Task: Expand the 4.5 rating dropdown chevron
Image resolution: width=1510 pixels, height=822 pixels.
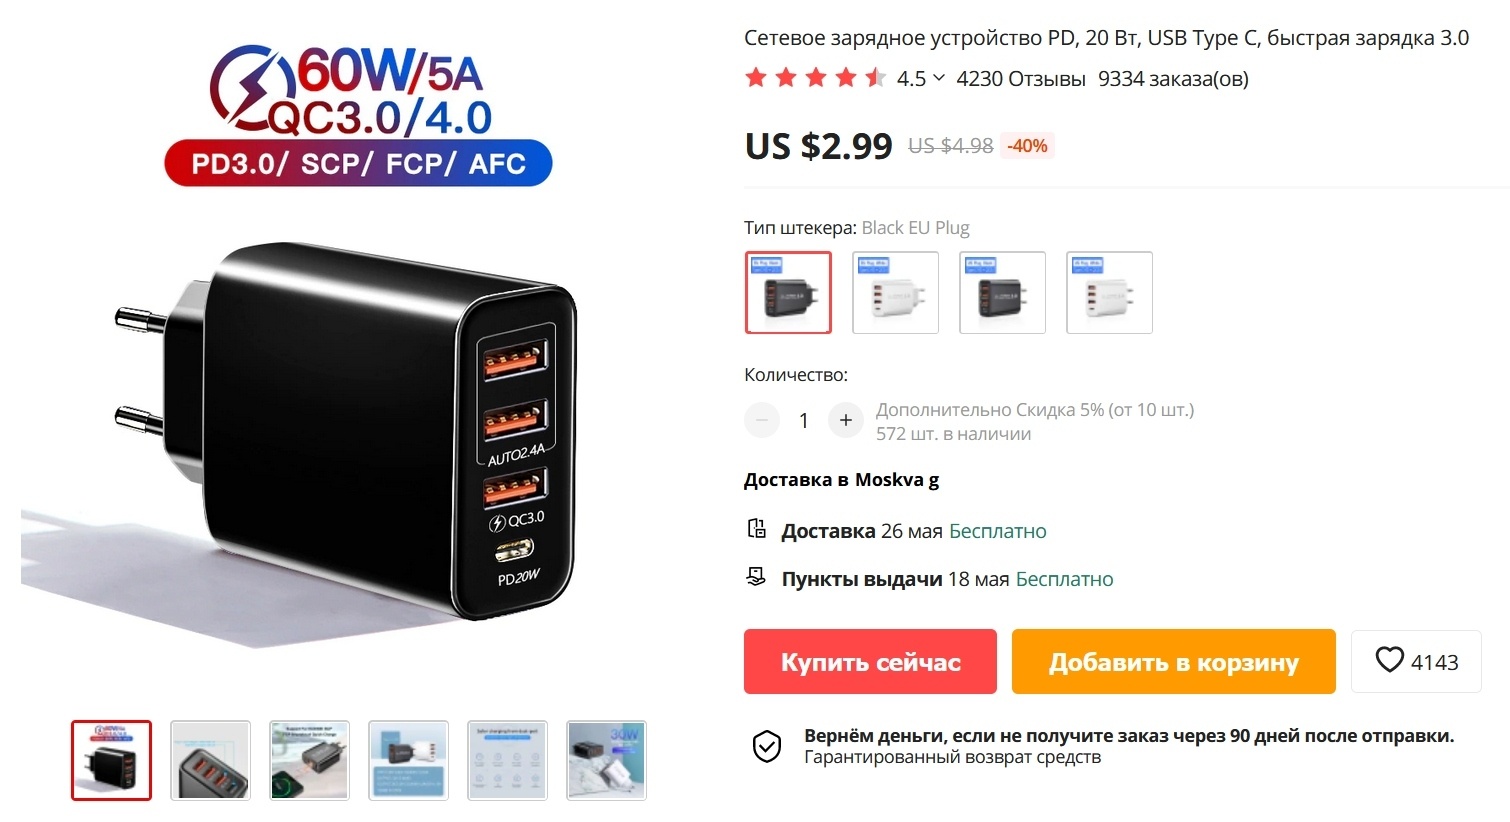Action: coord(939,78)
